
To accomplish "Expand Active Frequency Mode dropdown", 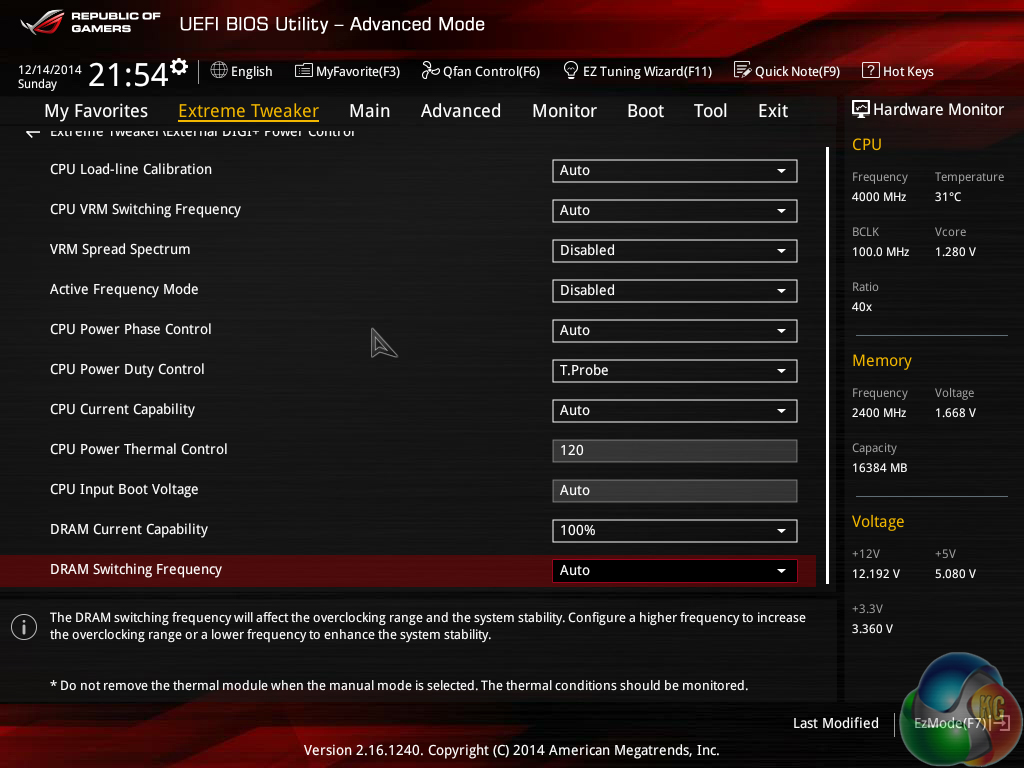I will [x=675, y=291].
